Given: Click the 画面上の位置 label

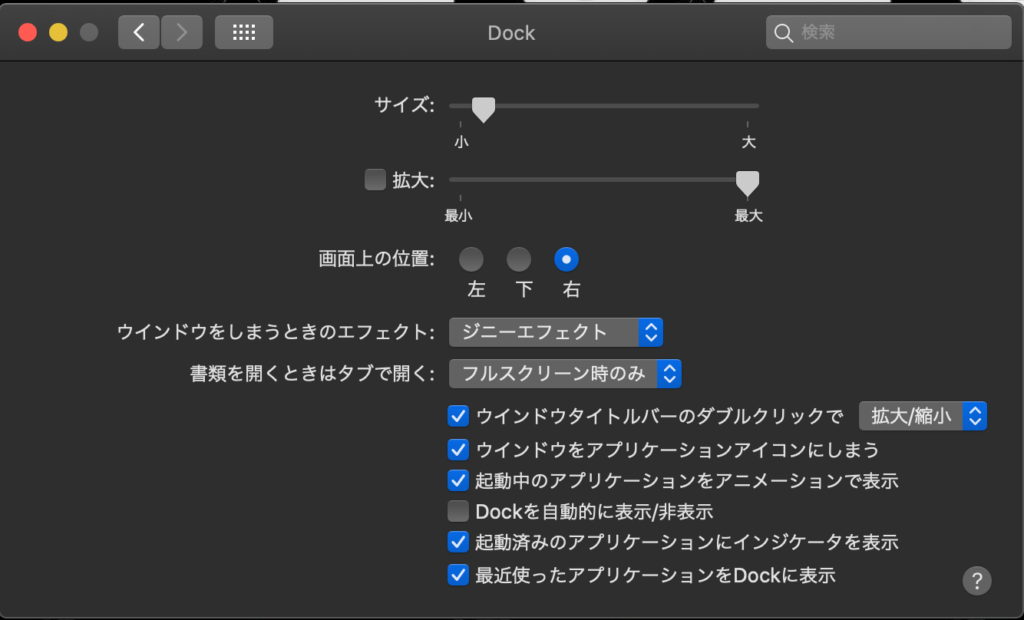Looking at the screenshot, I should tap(377, 259).
